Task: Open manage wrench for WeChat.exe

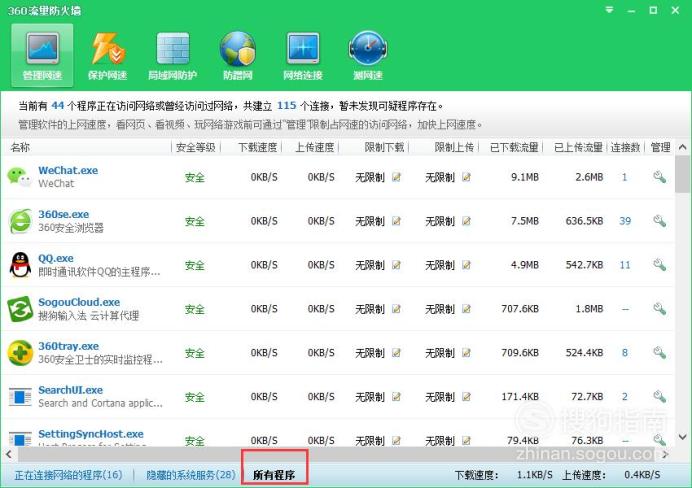Action: pos(659,177)
